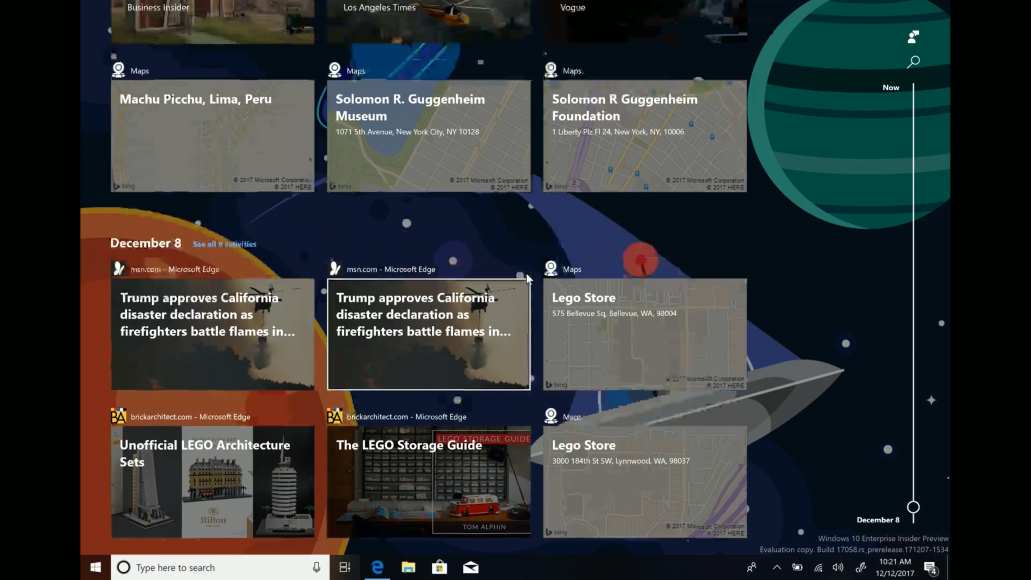Open the feedback icon above the search magnifier
Image resolution: width=1031 pixels, height=580 pixels.
[x=913, y=37]
